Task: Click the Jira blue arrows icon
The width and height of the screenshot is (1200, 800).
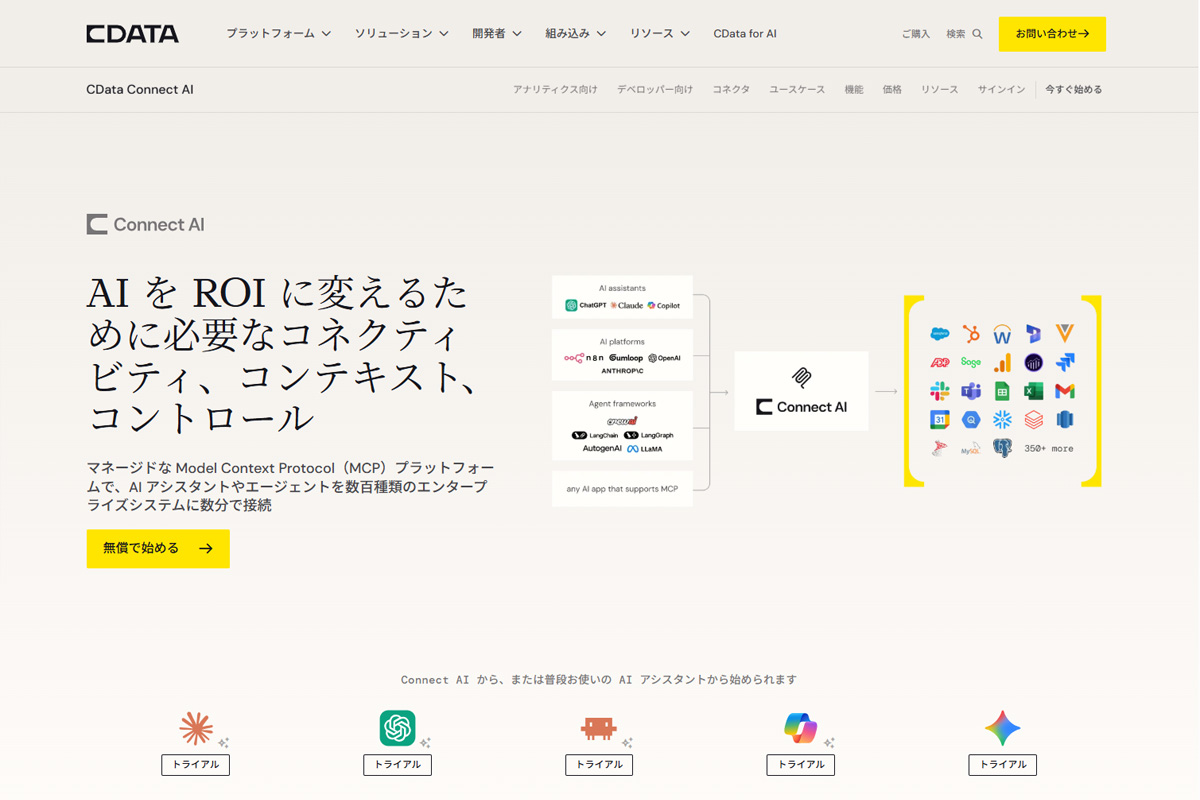Action: 1064,362
